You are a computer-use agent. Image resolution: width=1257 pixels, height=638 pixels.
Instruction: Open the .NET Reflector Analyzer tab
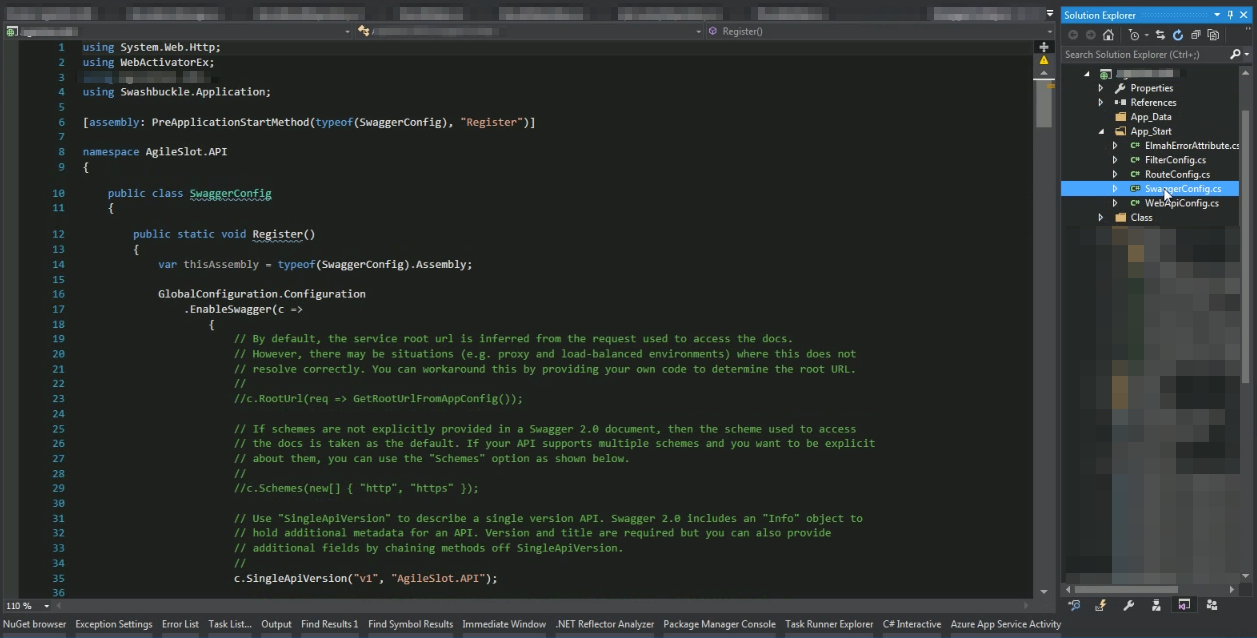605,624
